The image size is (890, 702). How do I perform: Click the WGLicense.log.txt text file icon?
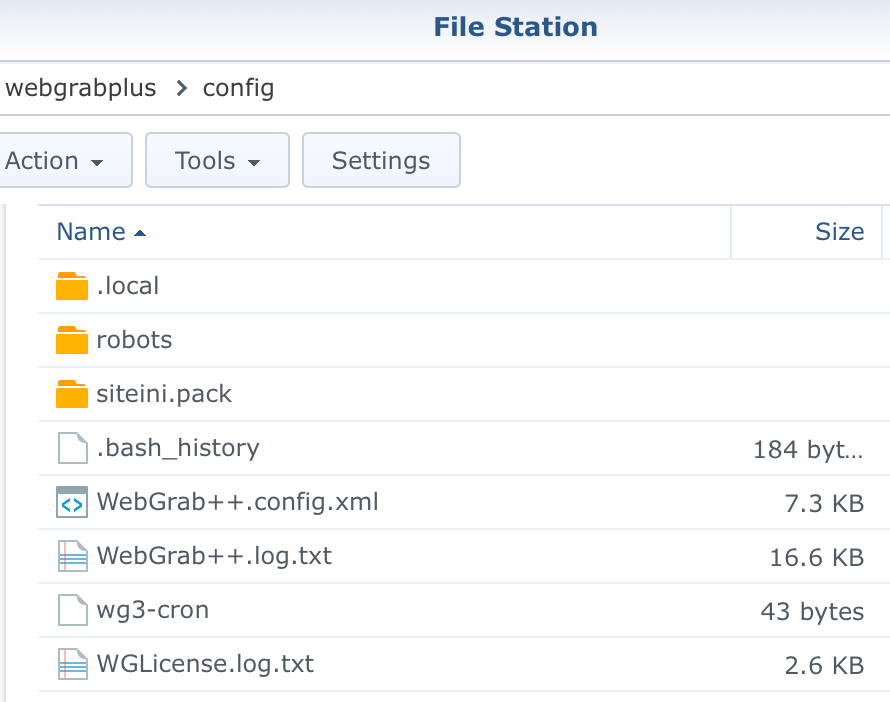point(73,663)
